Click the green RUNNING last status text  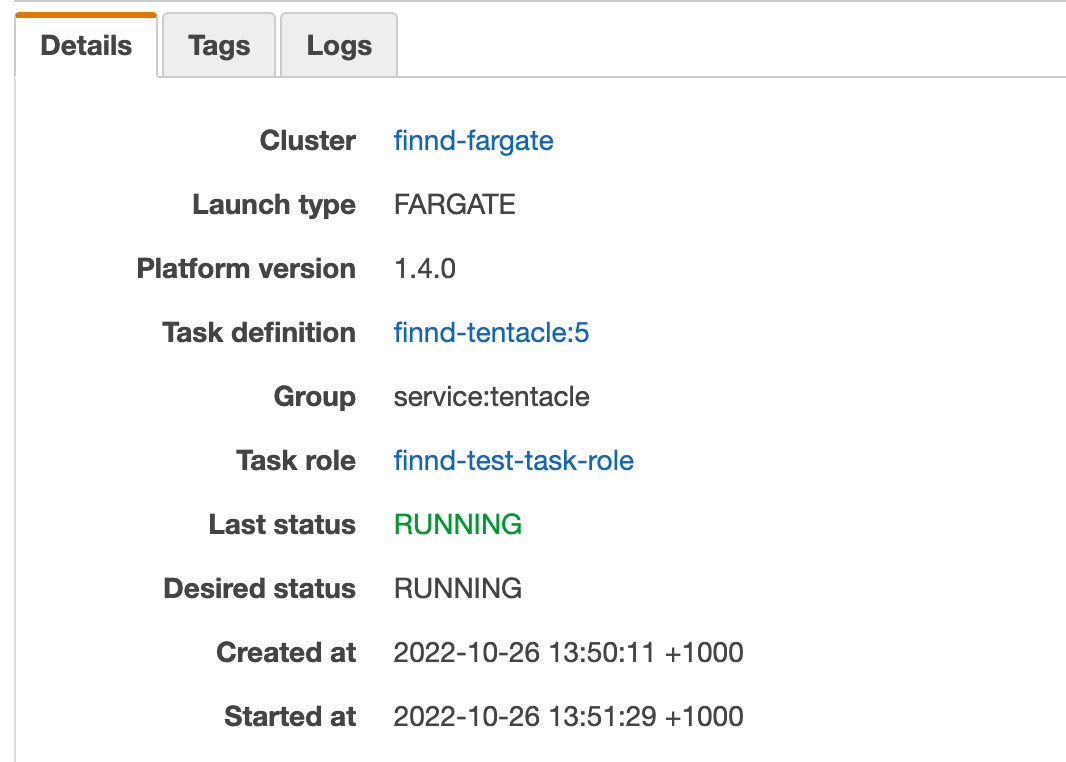(x=457, y=524)
